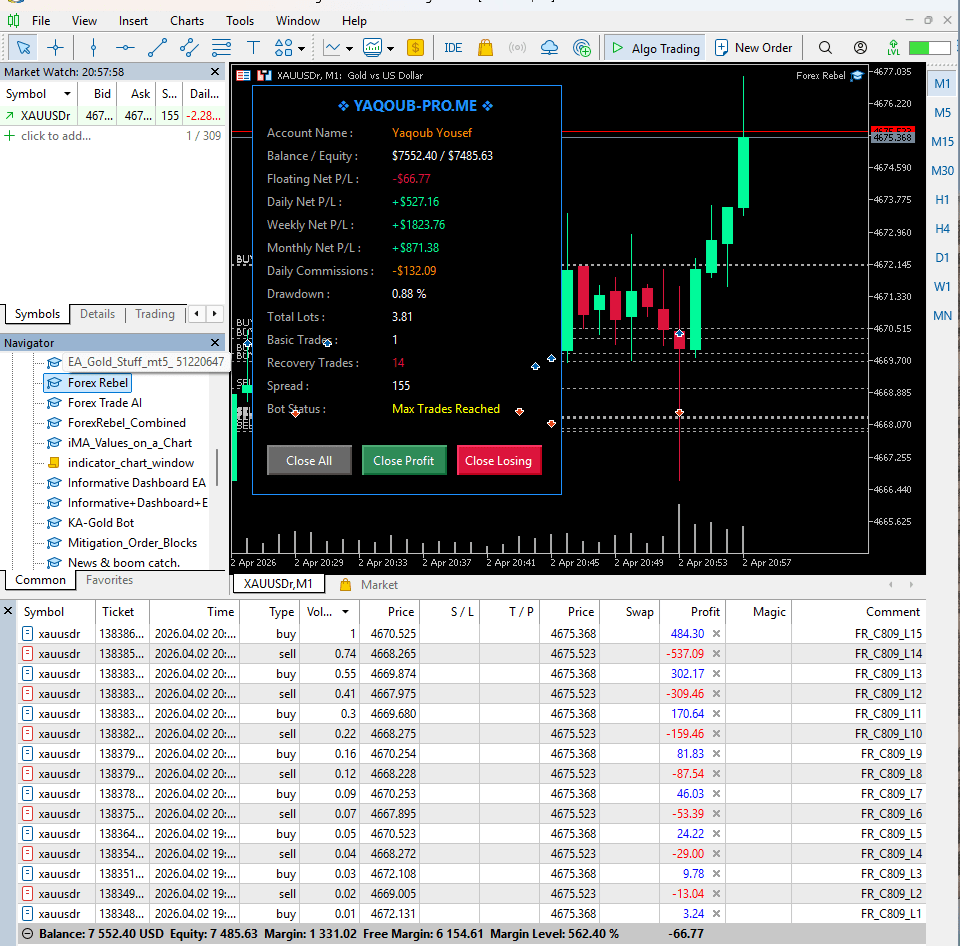Select the Equidistant Channel tool
The width and height of the screenshot is (960, 946).
click(x=191, y=47)
